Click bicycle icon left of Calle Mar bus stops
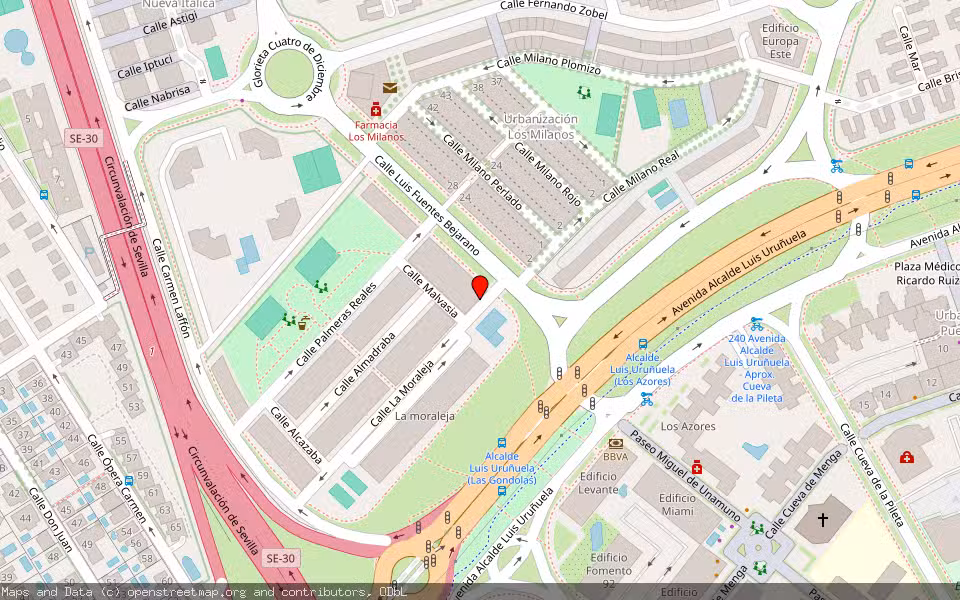960x600 pixels. (836, 165)
